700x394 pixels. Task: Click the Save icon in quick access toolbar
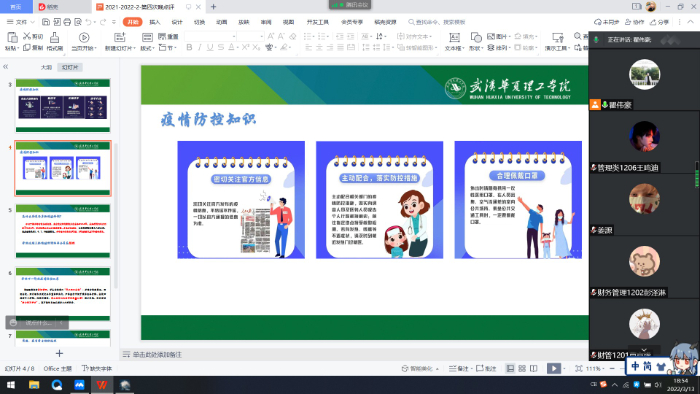click(x=46, y=22)
